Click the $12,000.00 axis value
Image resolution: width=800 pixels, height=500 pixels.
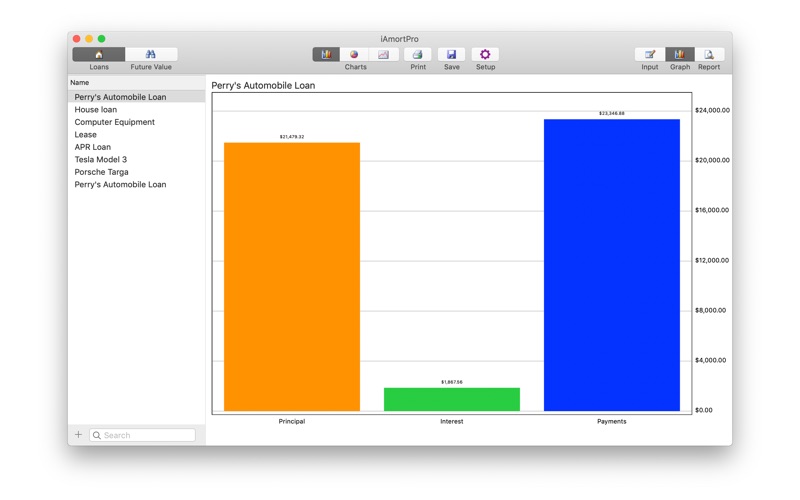tap(712, 260)
